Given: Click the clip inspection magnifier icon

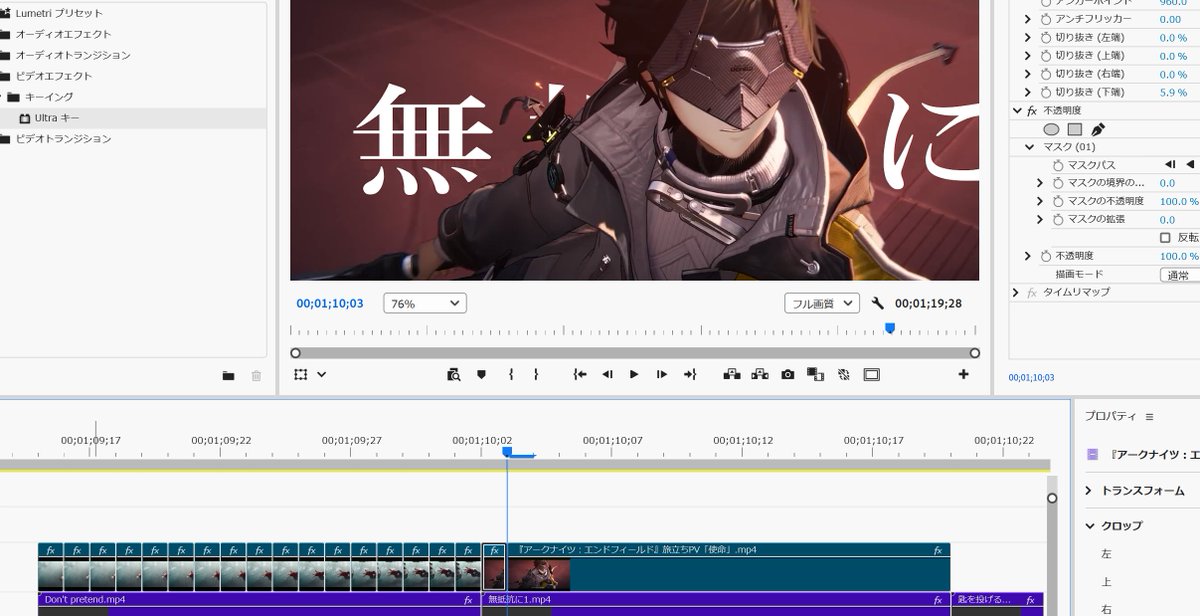Looking at the screenshot, I should pos(454,375).
